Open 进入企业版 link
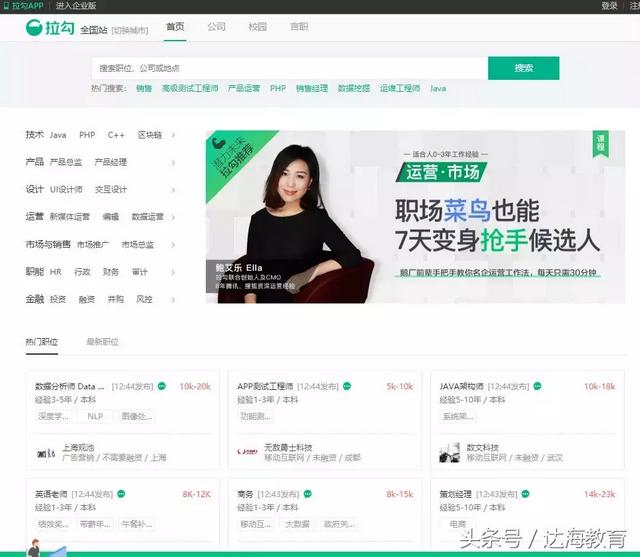640x557 pixels. pos(76,6)
